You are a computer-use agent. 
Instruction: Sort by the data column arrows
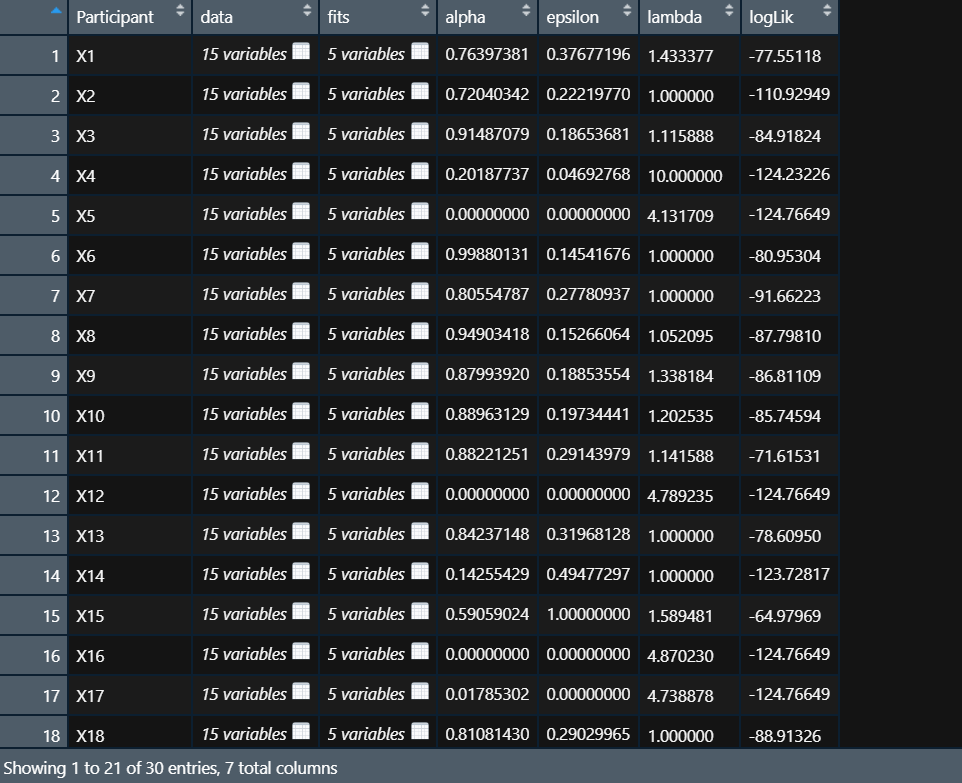307,10
